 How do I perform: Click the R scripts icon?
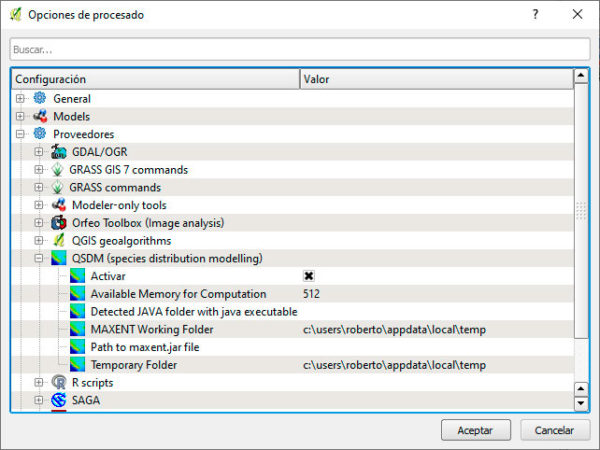pyautogui.click(x=59, y=382)
